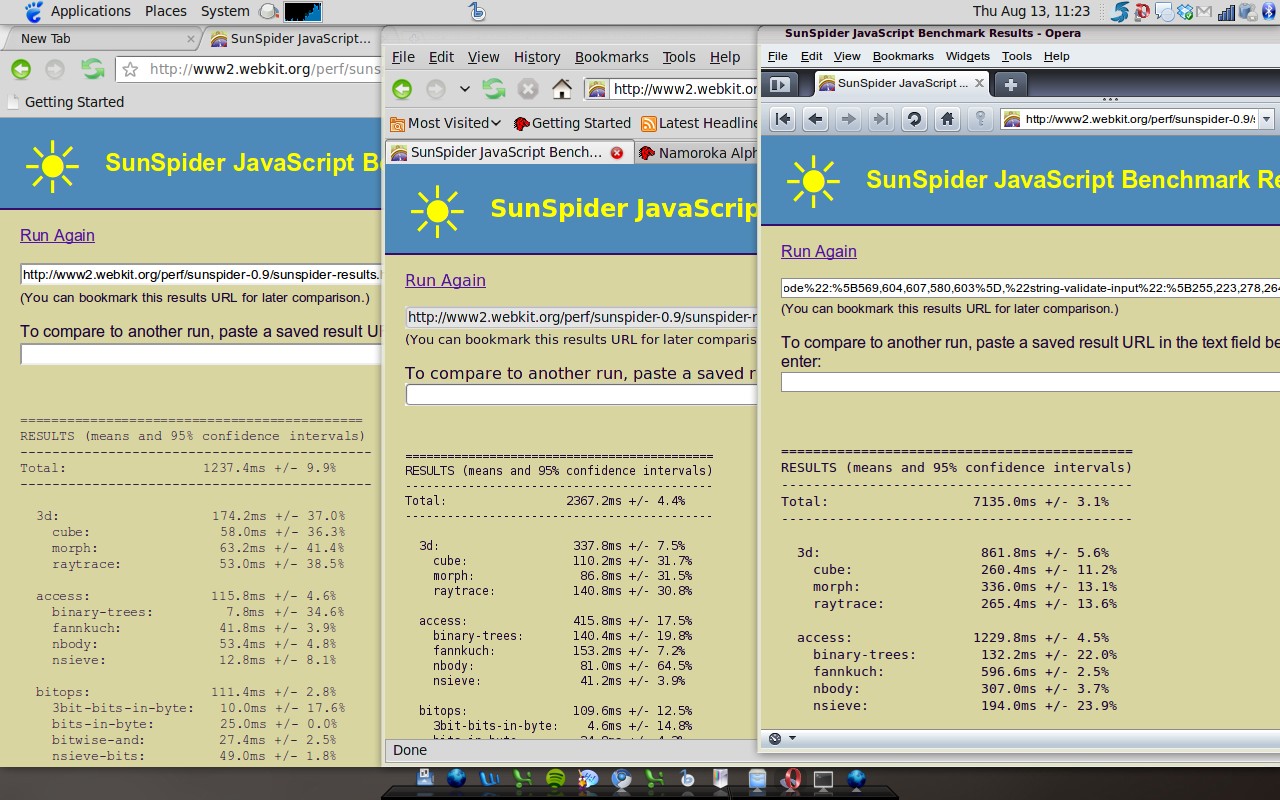Image resolution: width=1280 pixels, height=800 pixels.
Task: Open the Spotify icon in the dock
Action: tap(556, 778)
